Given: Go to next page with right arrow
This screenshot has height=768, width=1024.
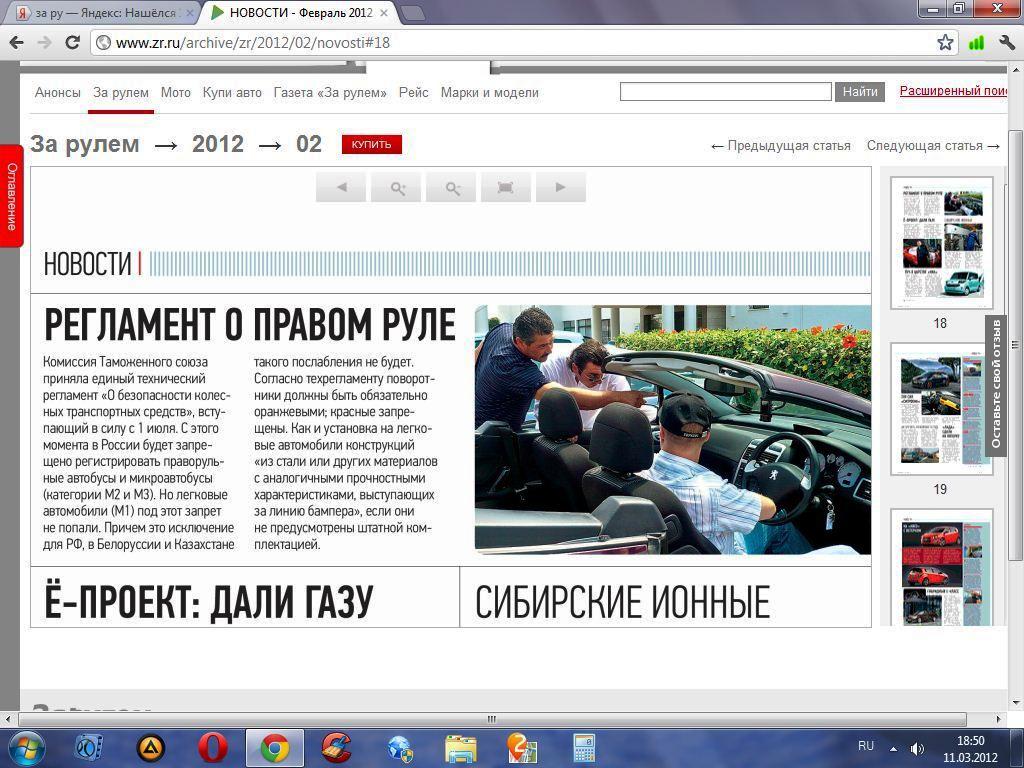Looking at the screenshot, I should pyautogui.click(x=561, y=187).
